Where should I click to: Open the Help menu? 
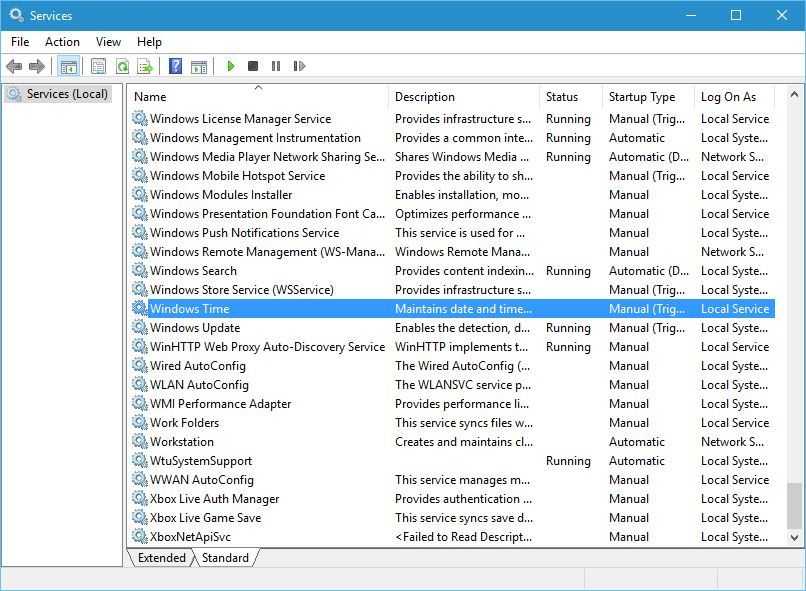tap(149, 42)
